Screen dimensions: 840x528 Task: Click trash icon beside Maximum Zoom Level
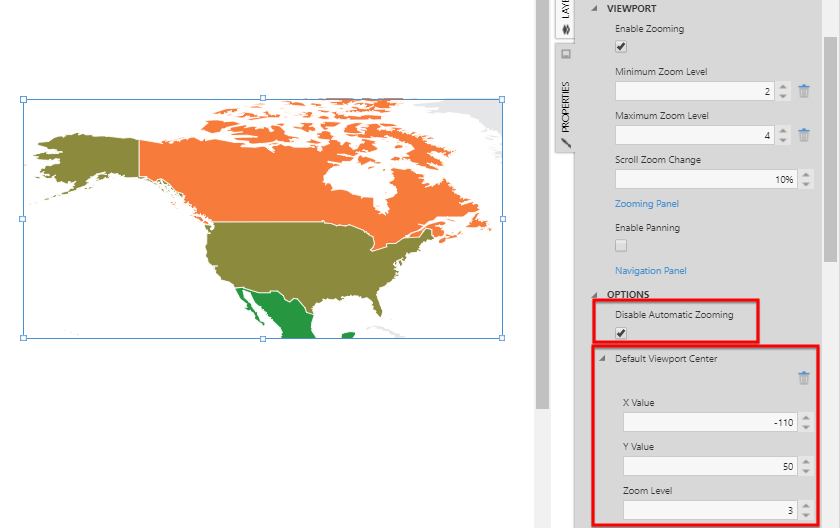click(804, 135)
